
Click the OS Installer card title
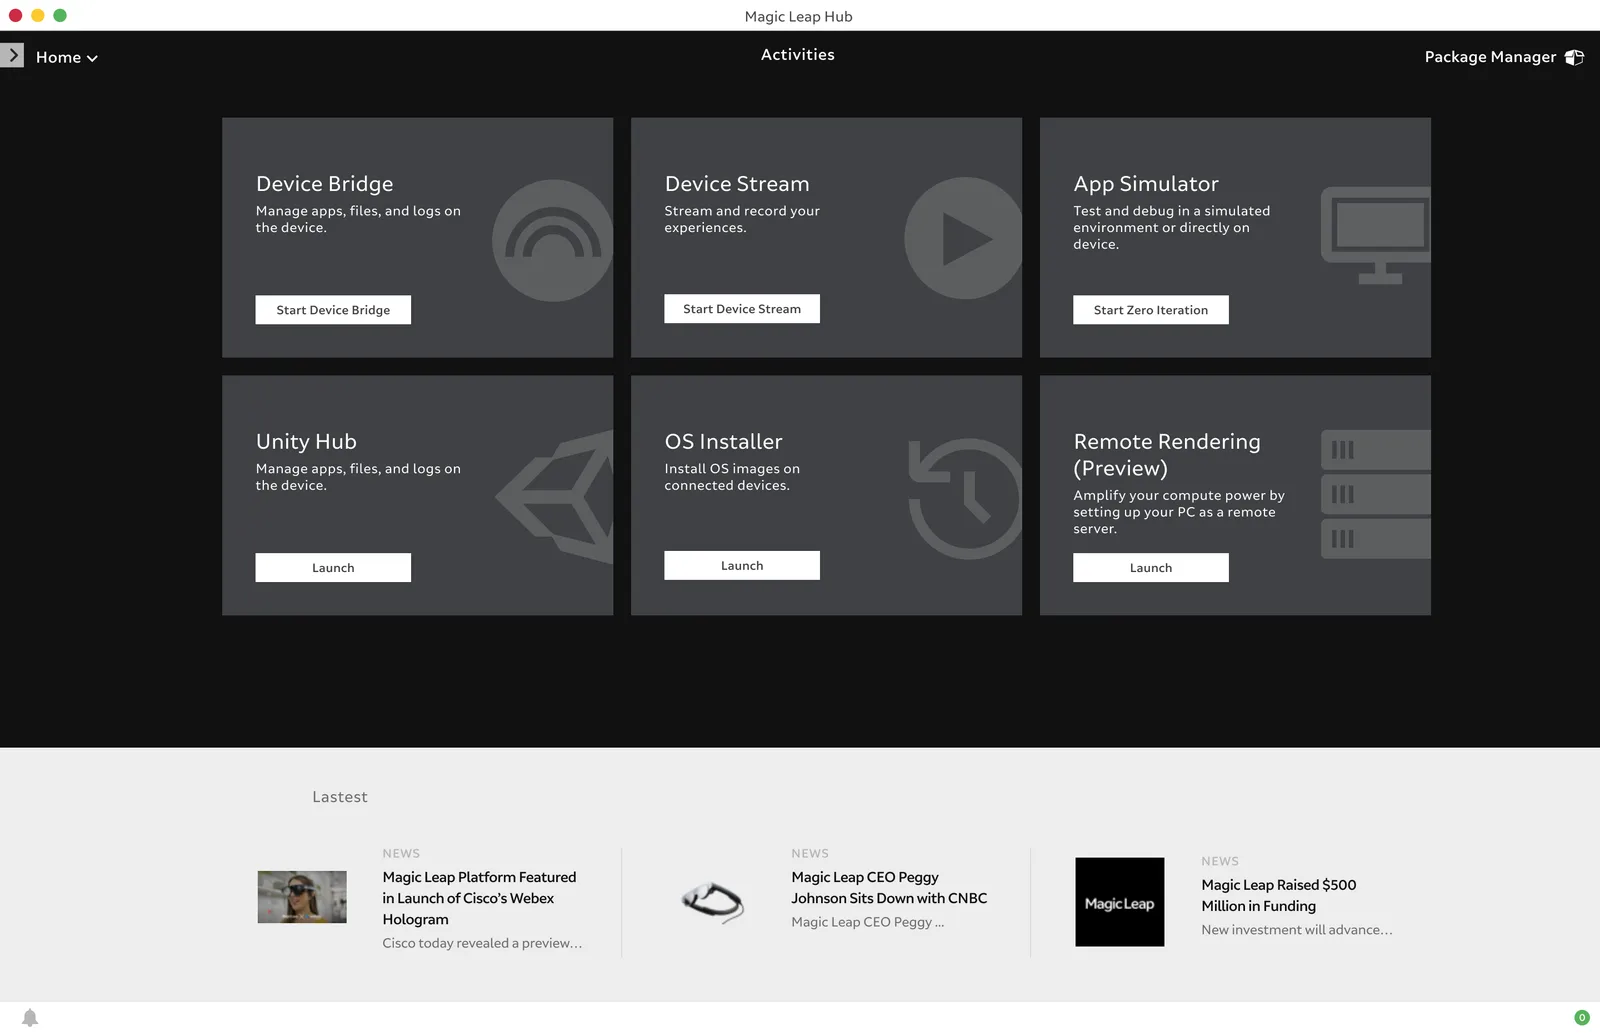coord(724,442)
